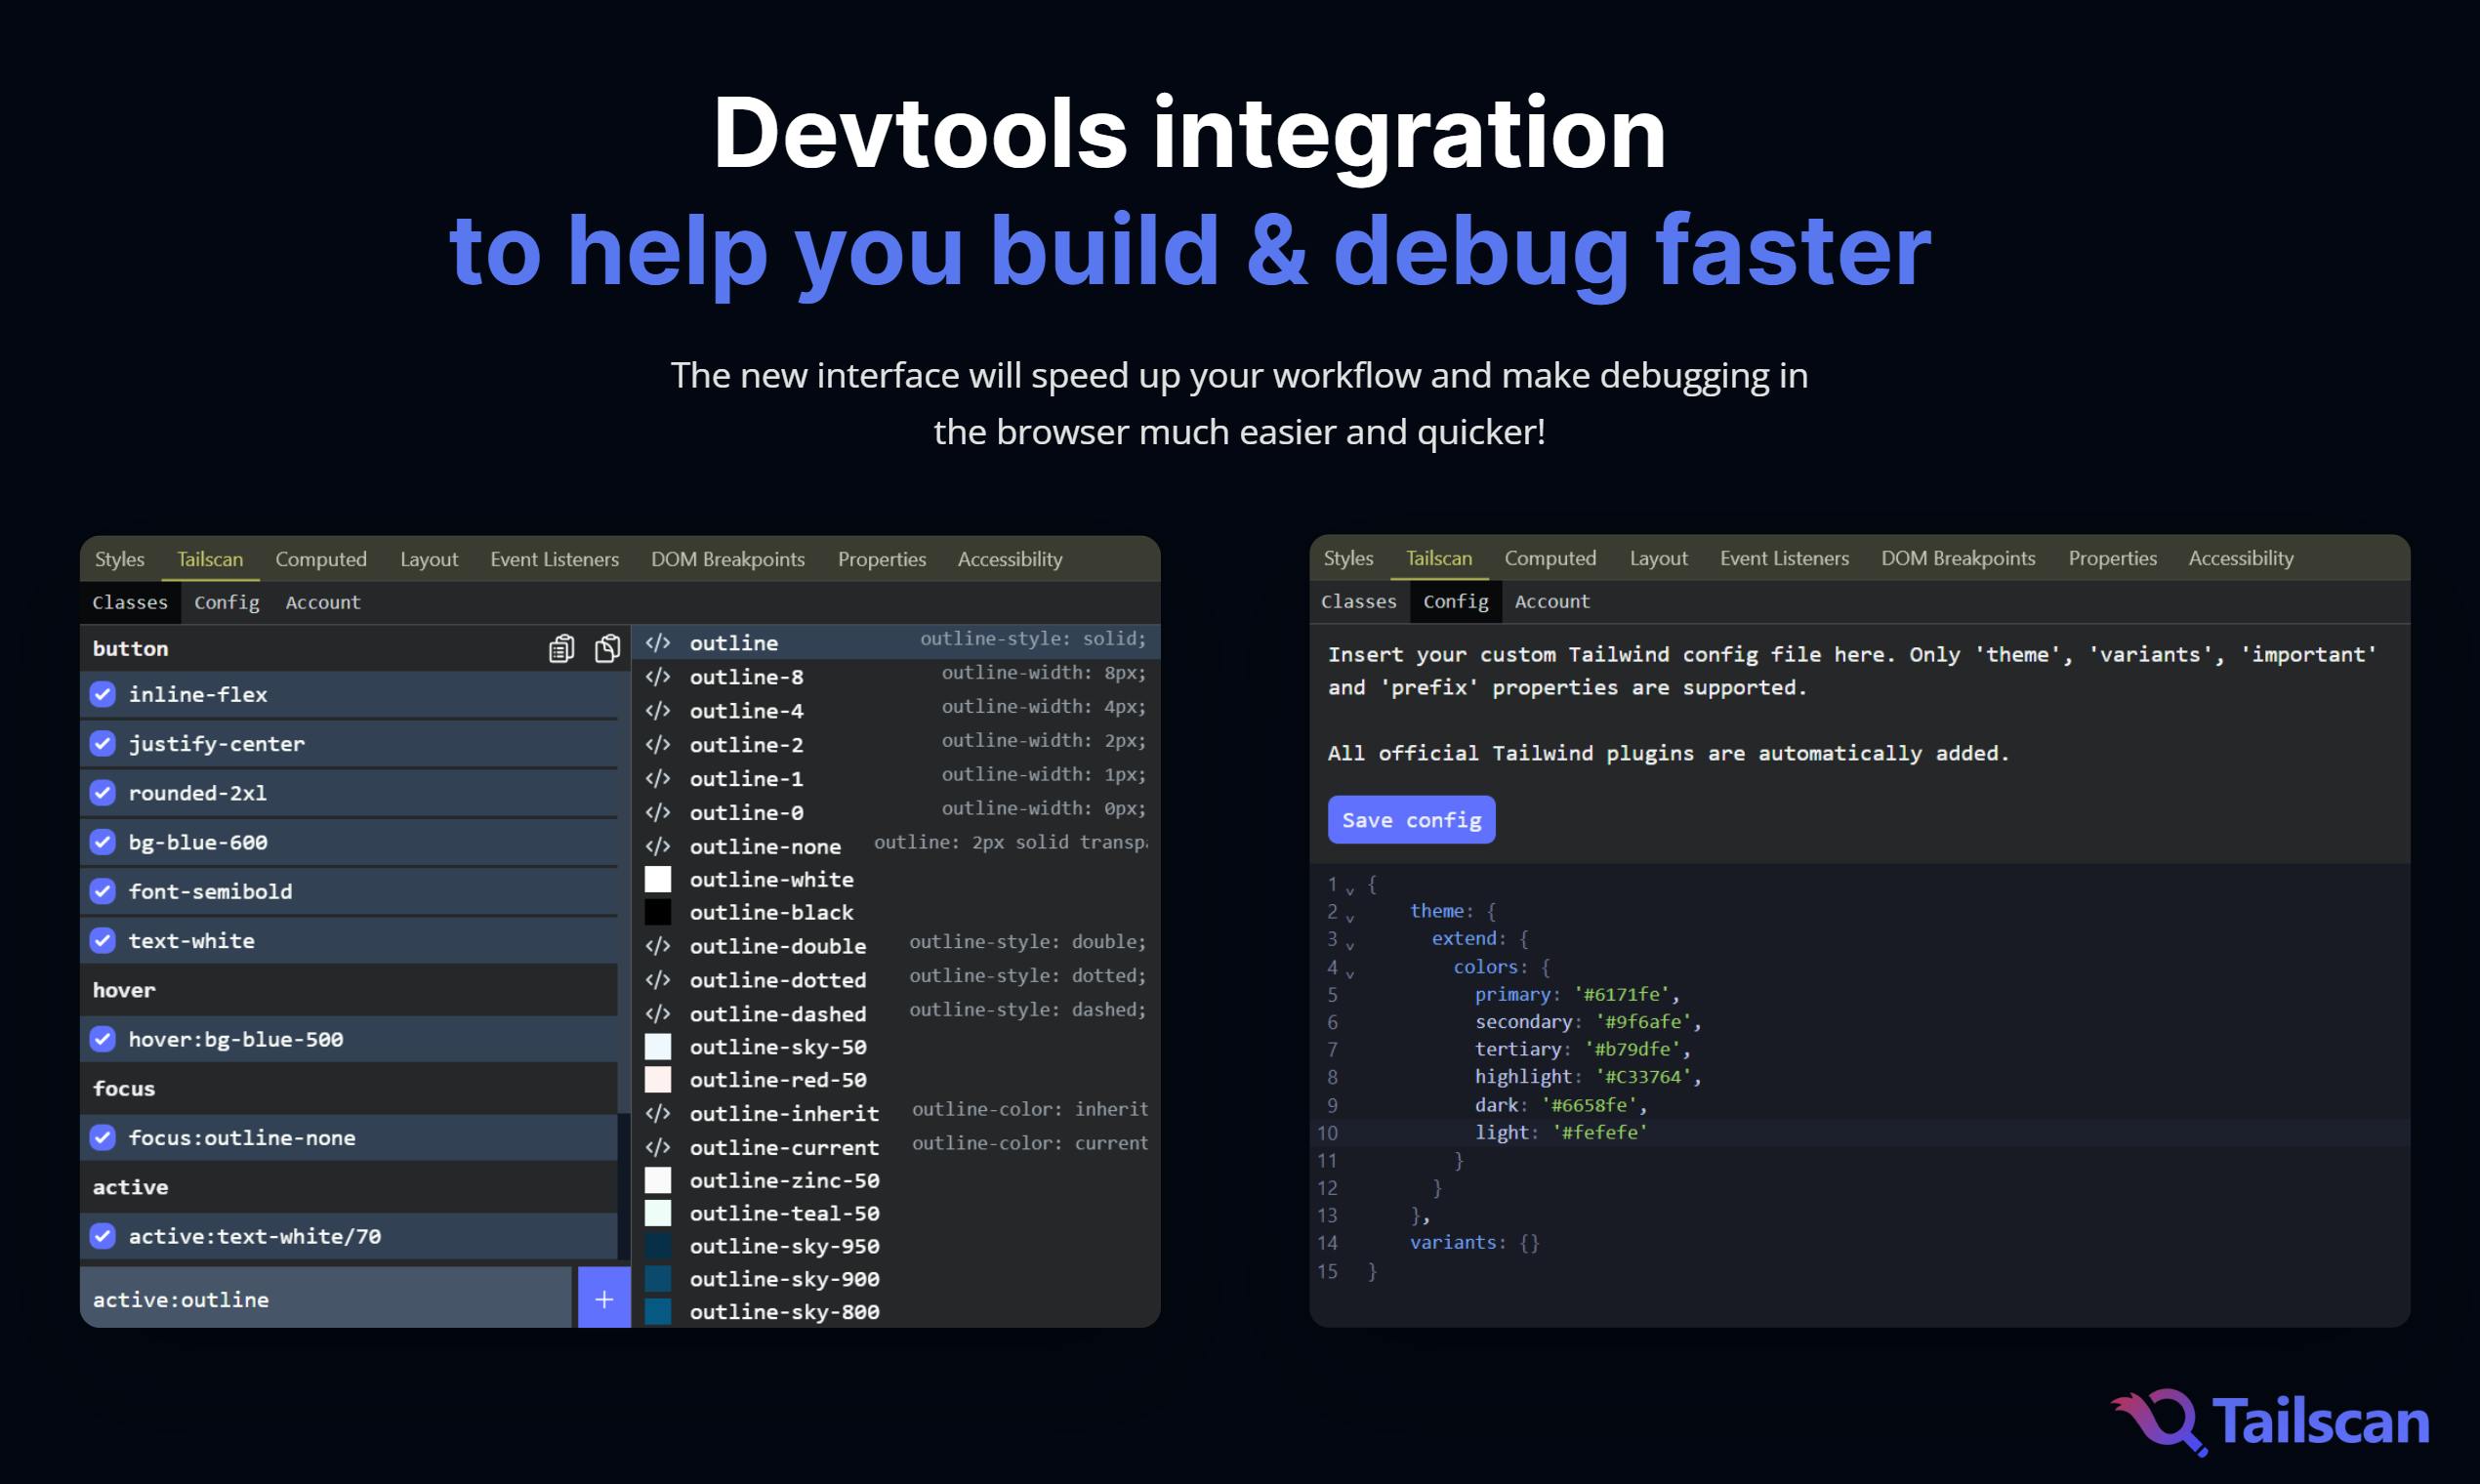Click the Save config button

[1411, 820]
